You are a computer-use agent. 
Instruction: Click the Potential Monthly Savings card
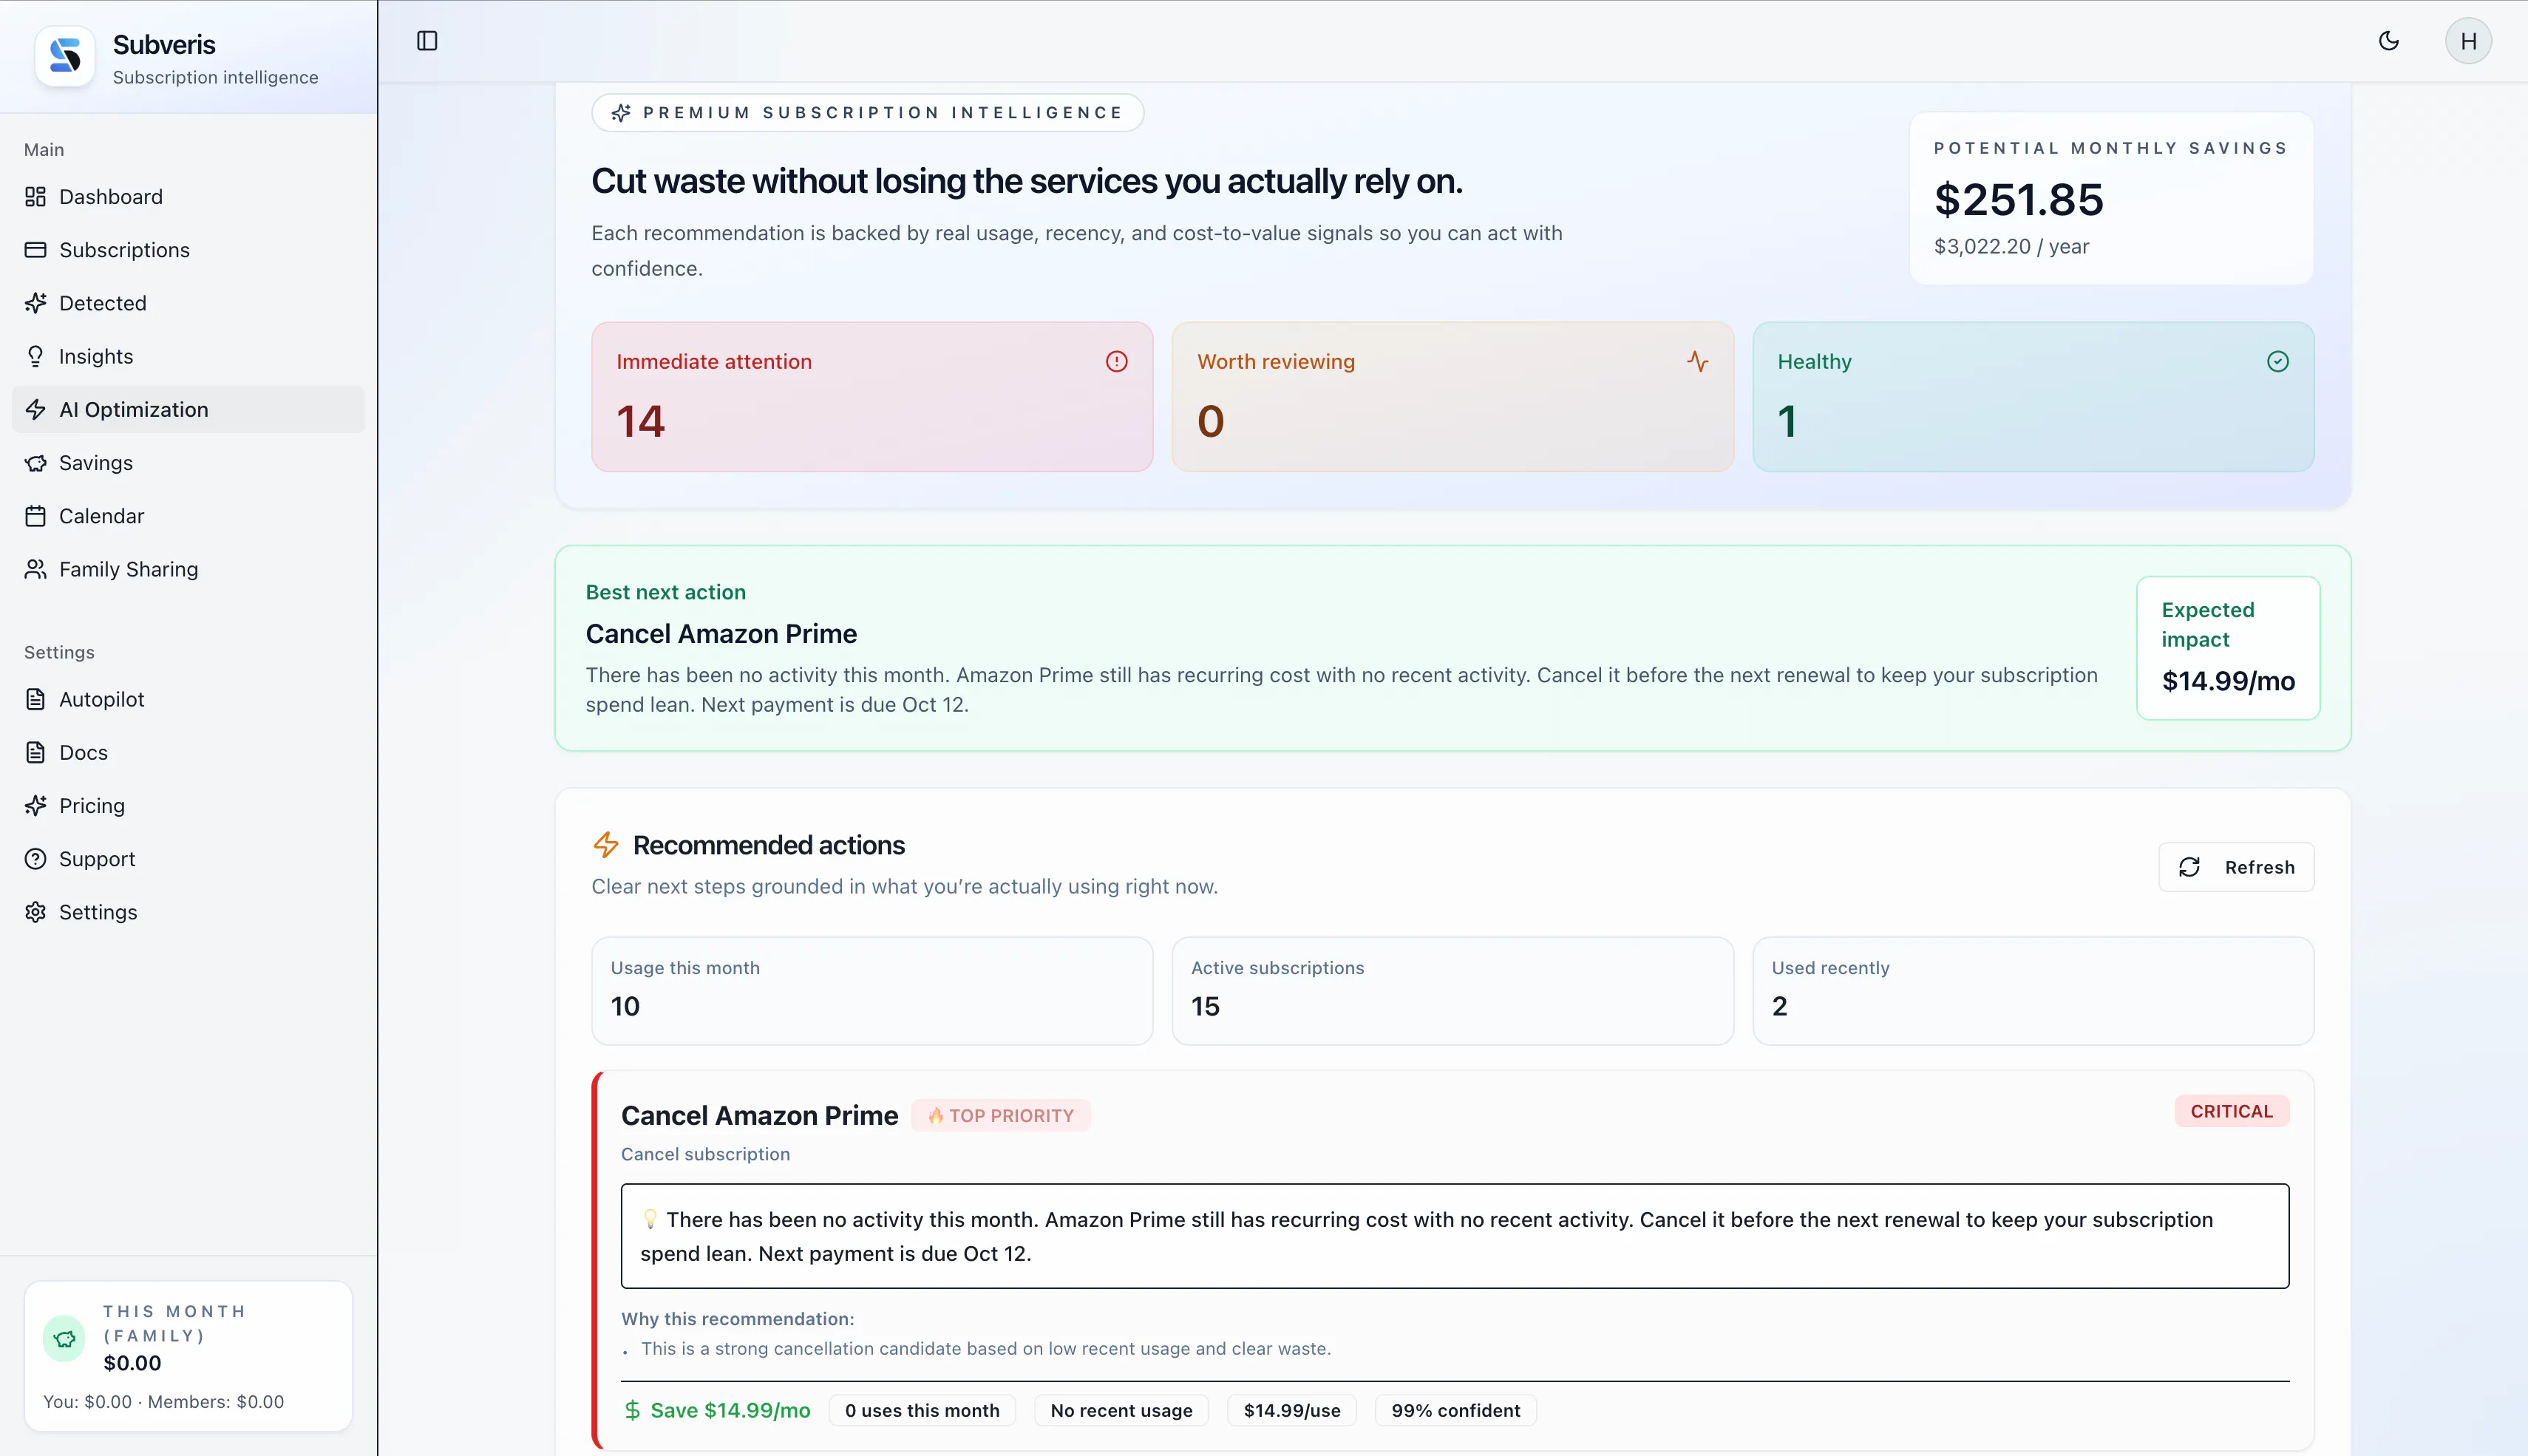click(x=2111, y=198)
